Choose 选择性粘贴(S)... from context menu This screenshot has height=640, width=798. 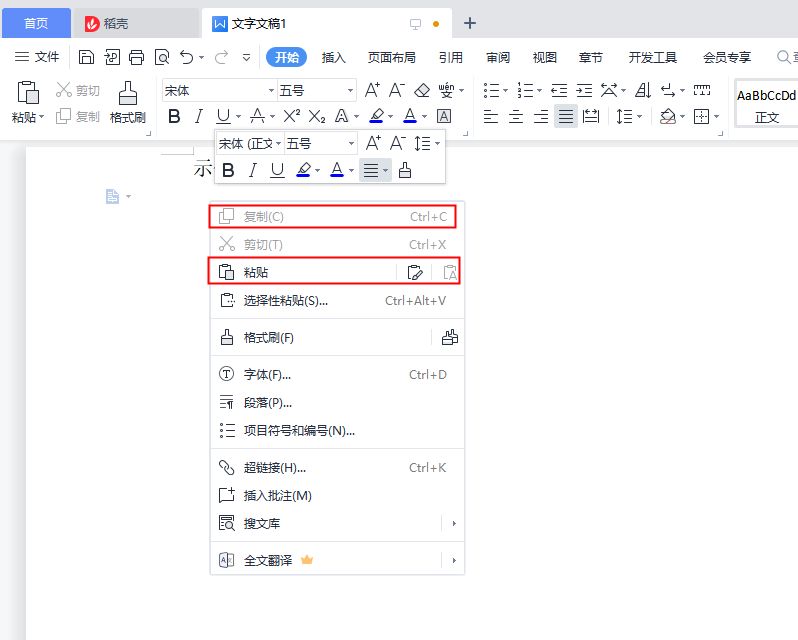coord(337,301)
